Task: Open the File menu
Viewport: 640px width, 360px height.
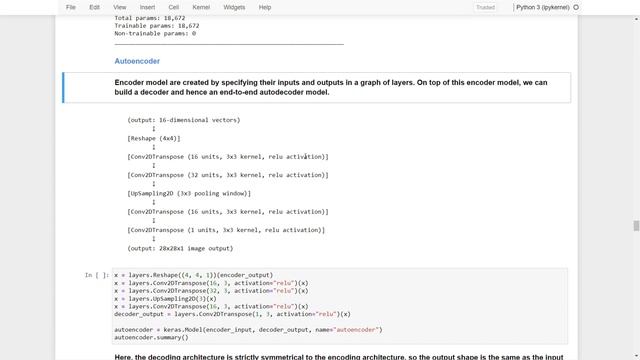Action: click(x=71, y=7)
